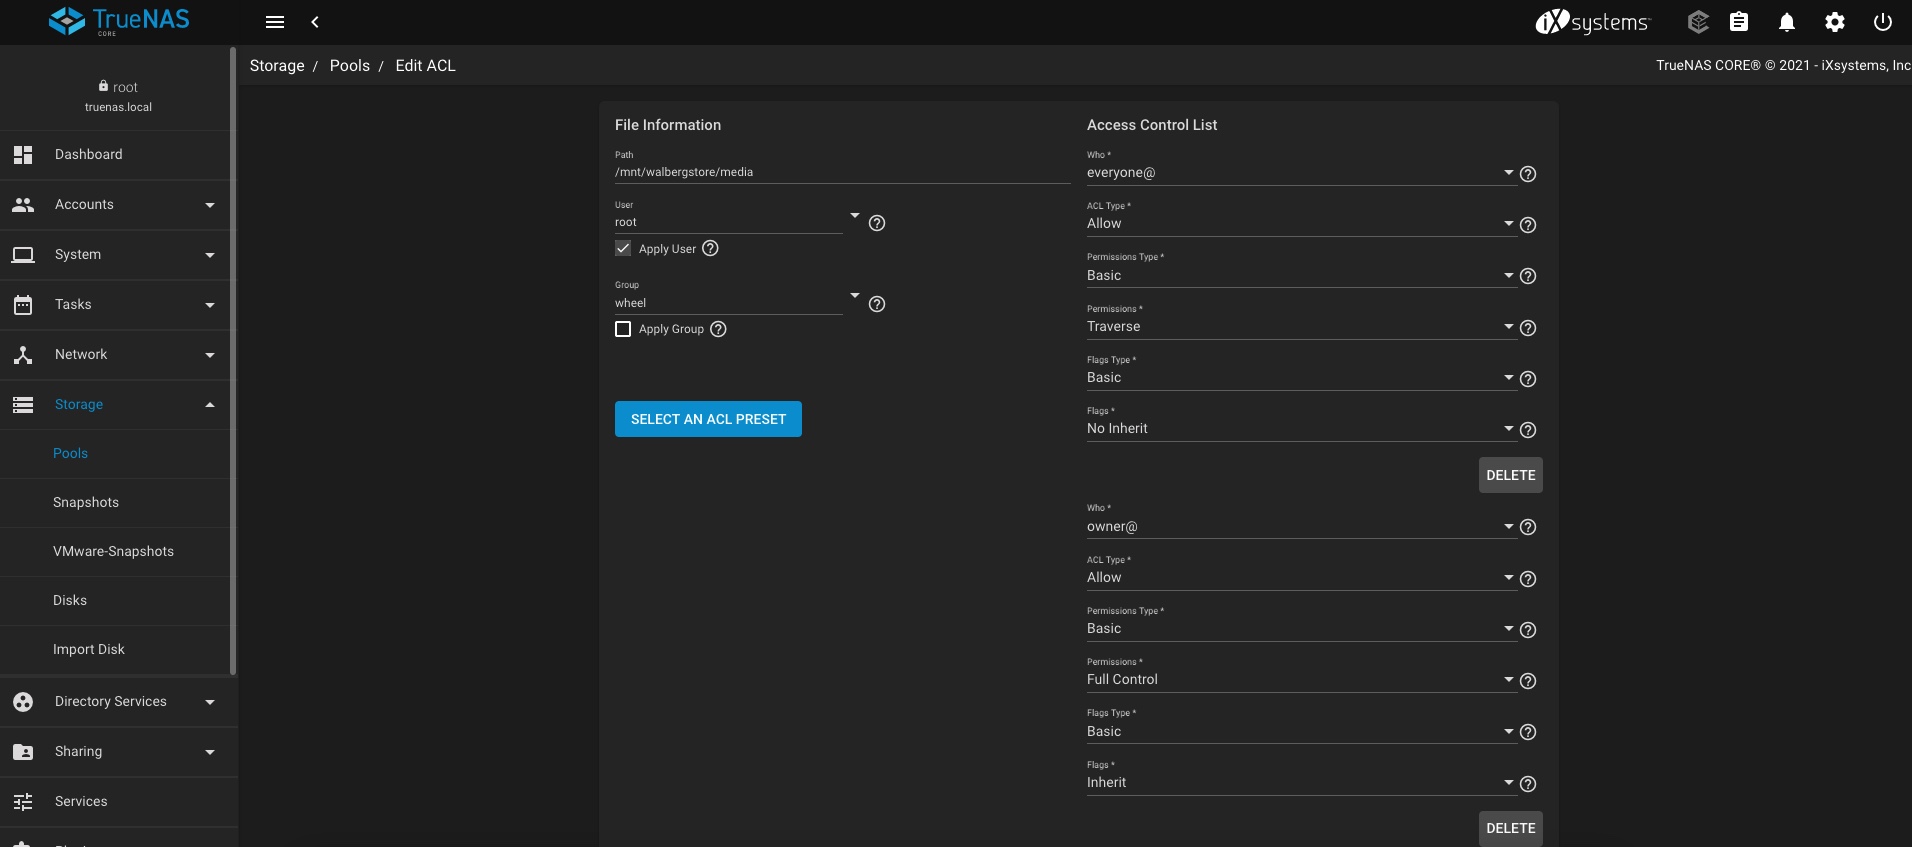Show help for everyone@ Who field

[1528, 174]
